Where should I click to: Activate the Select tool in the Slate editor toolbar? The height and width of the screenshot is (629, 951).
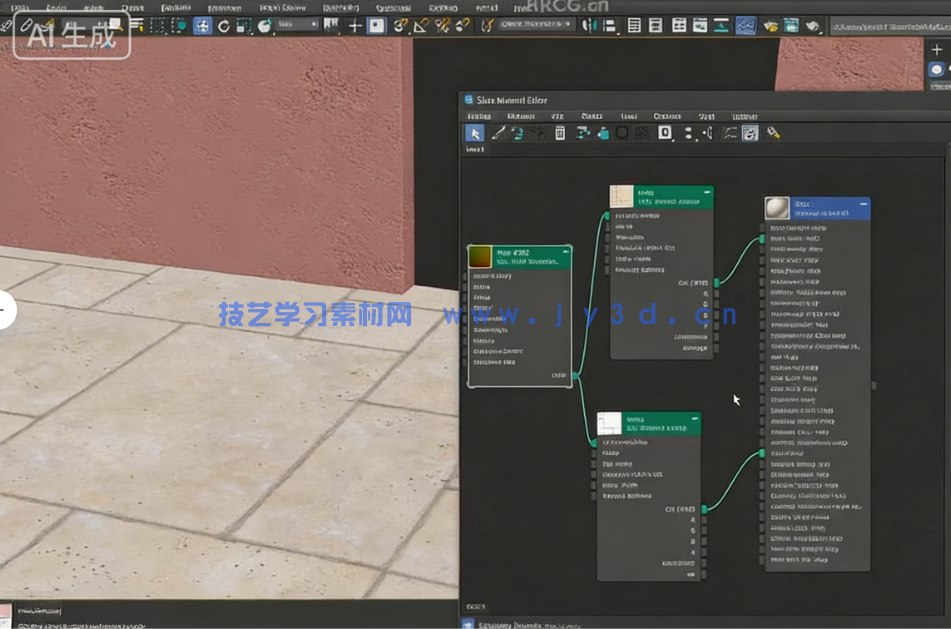coord(475,133)
